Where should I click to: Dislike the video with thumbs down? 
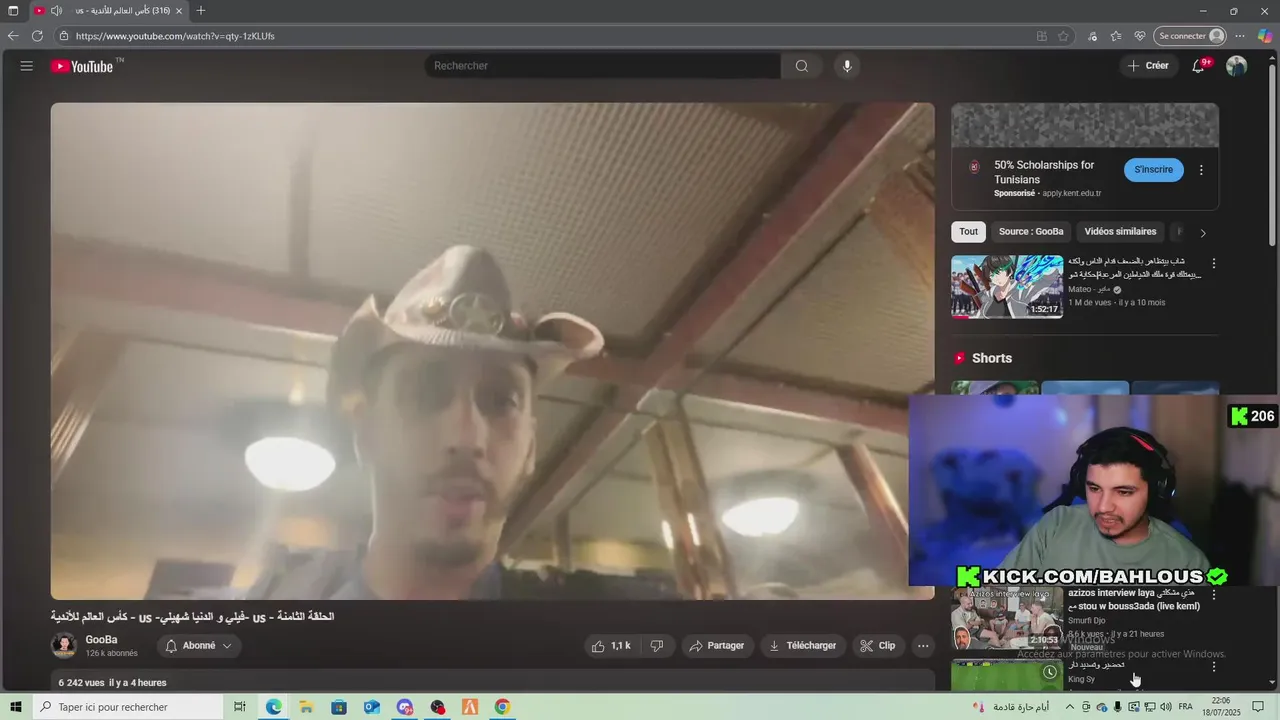tap(657, 646)
